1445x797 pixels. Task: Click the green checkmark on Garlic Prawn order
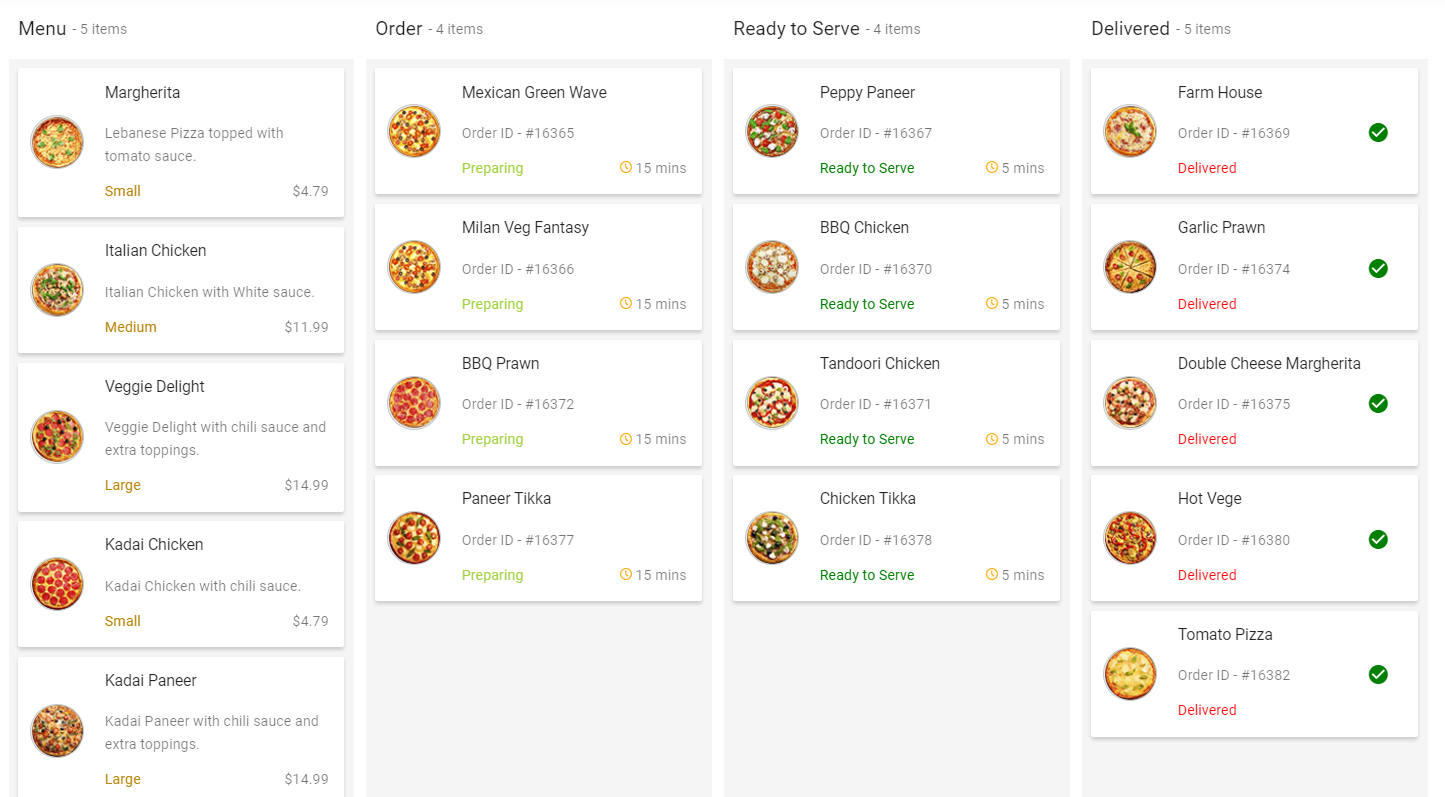pos(1378,268)
